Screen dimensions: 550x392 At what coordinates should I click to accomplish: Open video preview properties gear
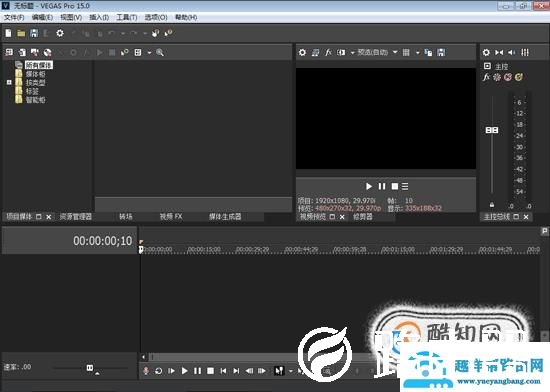pyautogui.click(x=302, y=53)
